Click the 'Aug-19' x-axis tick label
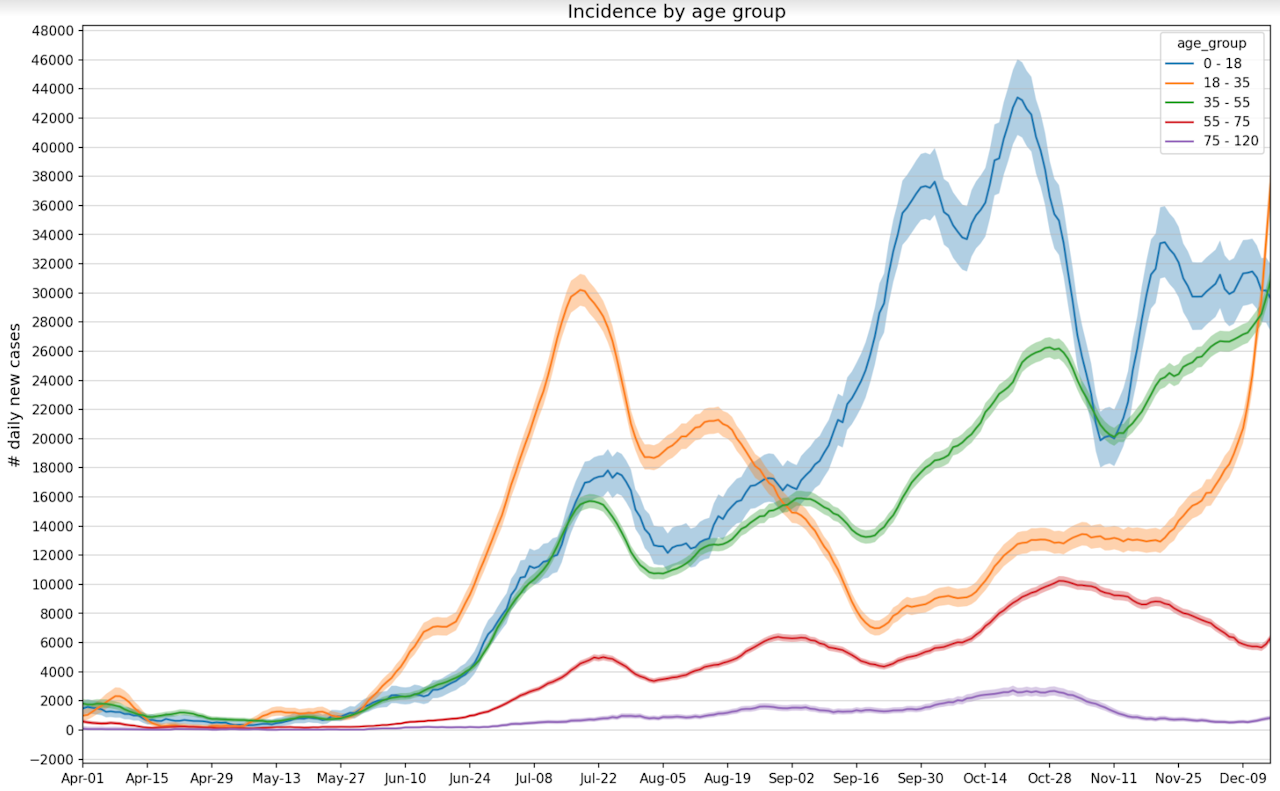Screen dimensions: 1280x791 point(726,777)
